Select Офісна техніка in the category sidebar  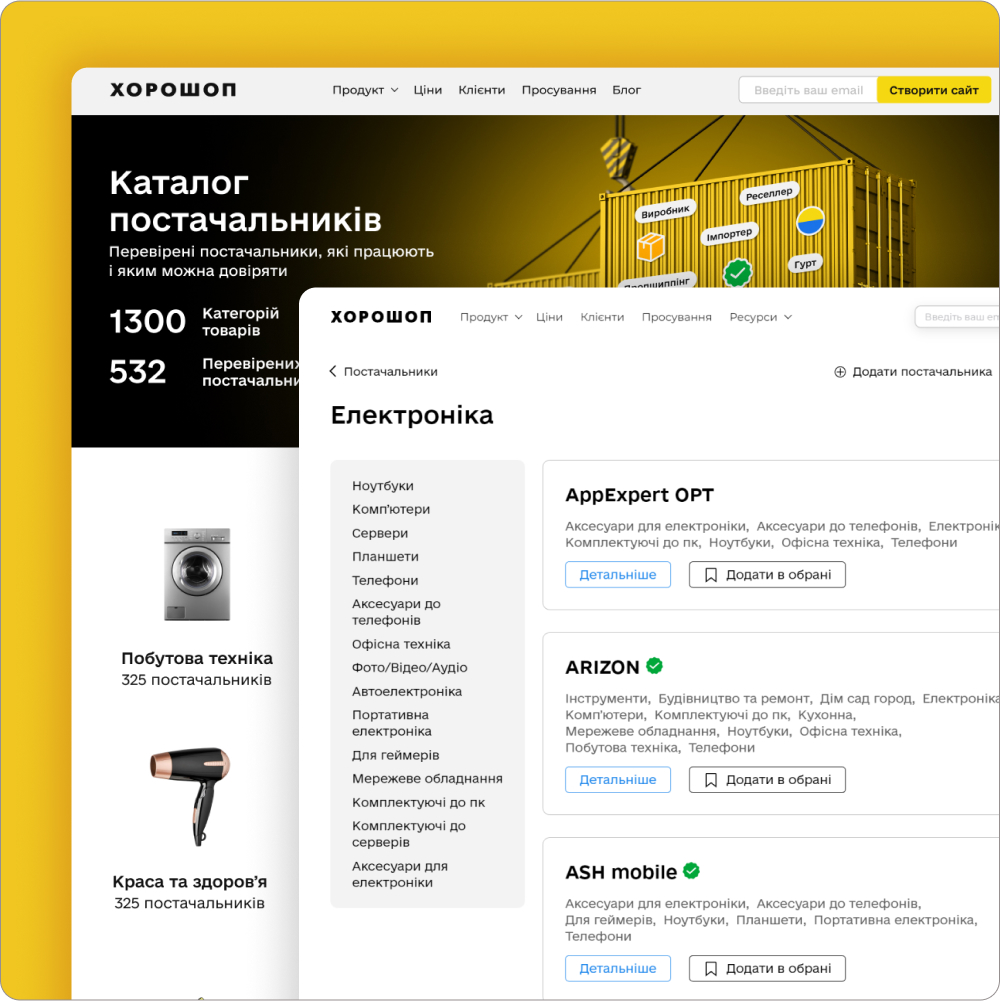click(401, 644)
